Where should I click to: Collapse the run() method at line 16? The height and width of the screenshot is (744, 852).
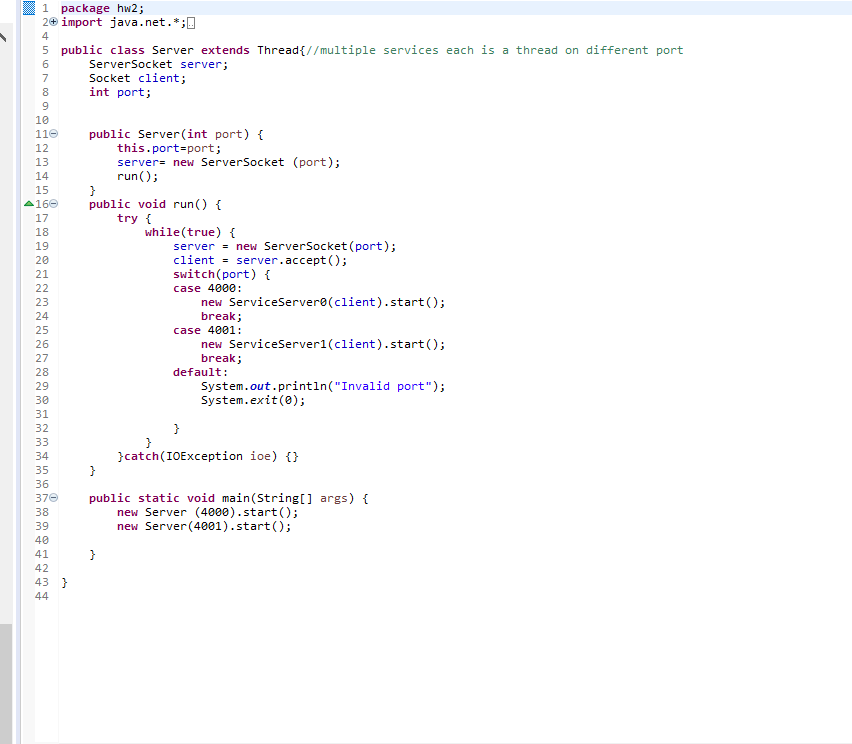pos(53,203)
